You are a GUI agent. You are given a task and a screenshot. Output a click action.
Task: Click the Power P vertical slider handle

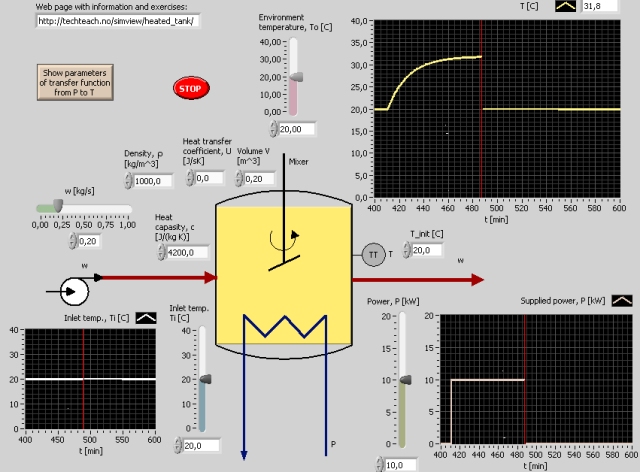(405, 380)
